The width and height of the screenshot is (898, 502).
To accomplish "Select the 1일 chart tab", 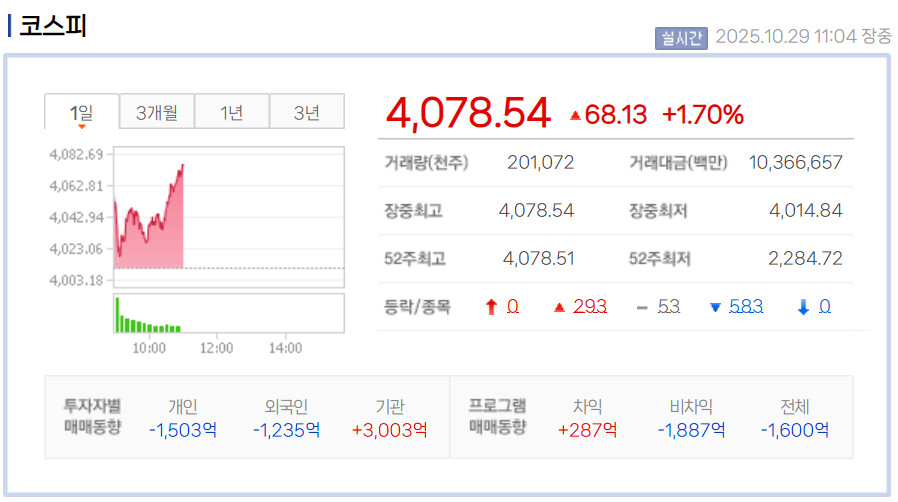I will tap(82, 112).
